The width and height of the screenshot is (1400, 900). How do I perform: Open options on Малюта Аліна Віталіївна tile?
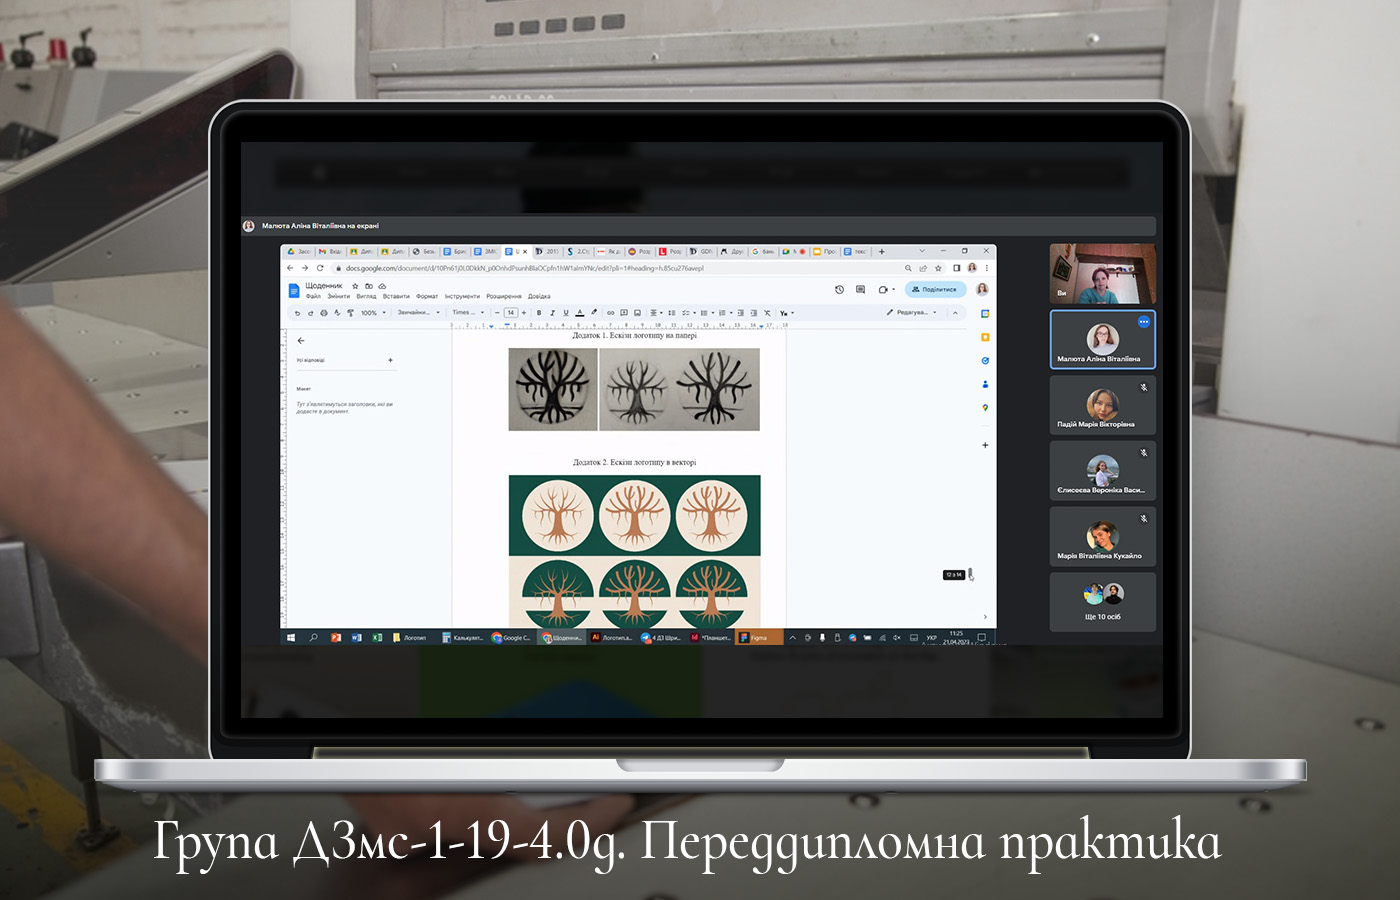click(1143, 322)
